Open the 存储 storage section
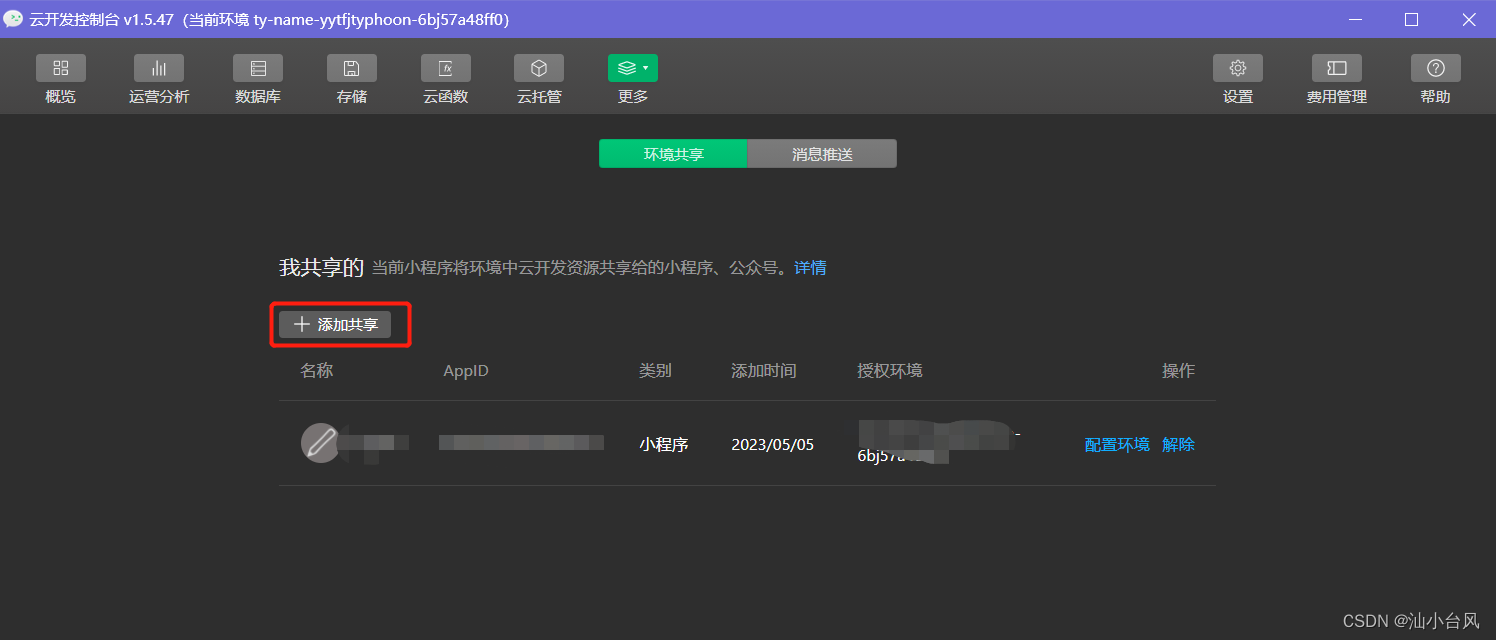The height and width of the screenshot is (640, 1496). 352,79
